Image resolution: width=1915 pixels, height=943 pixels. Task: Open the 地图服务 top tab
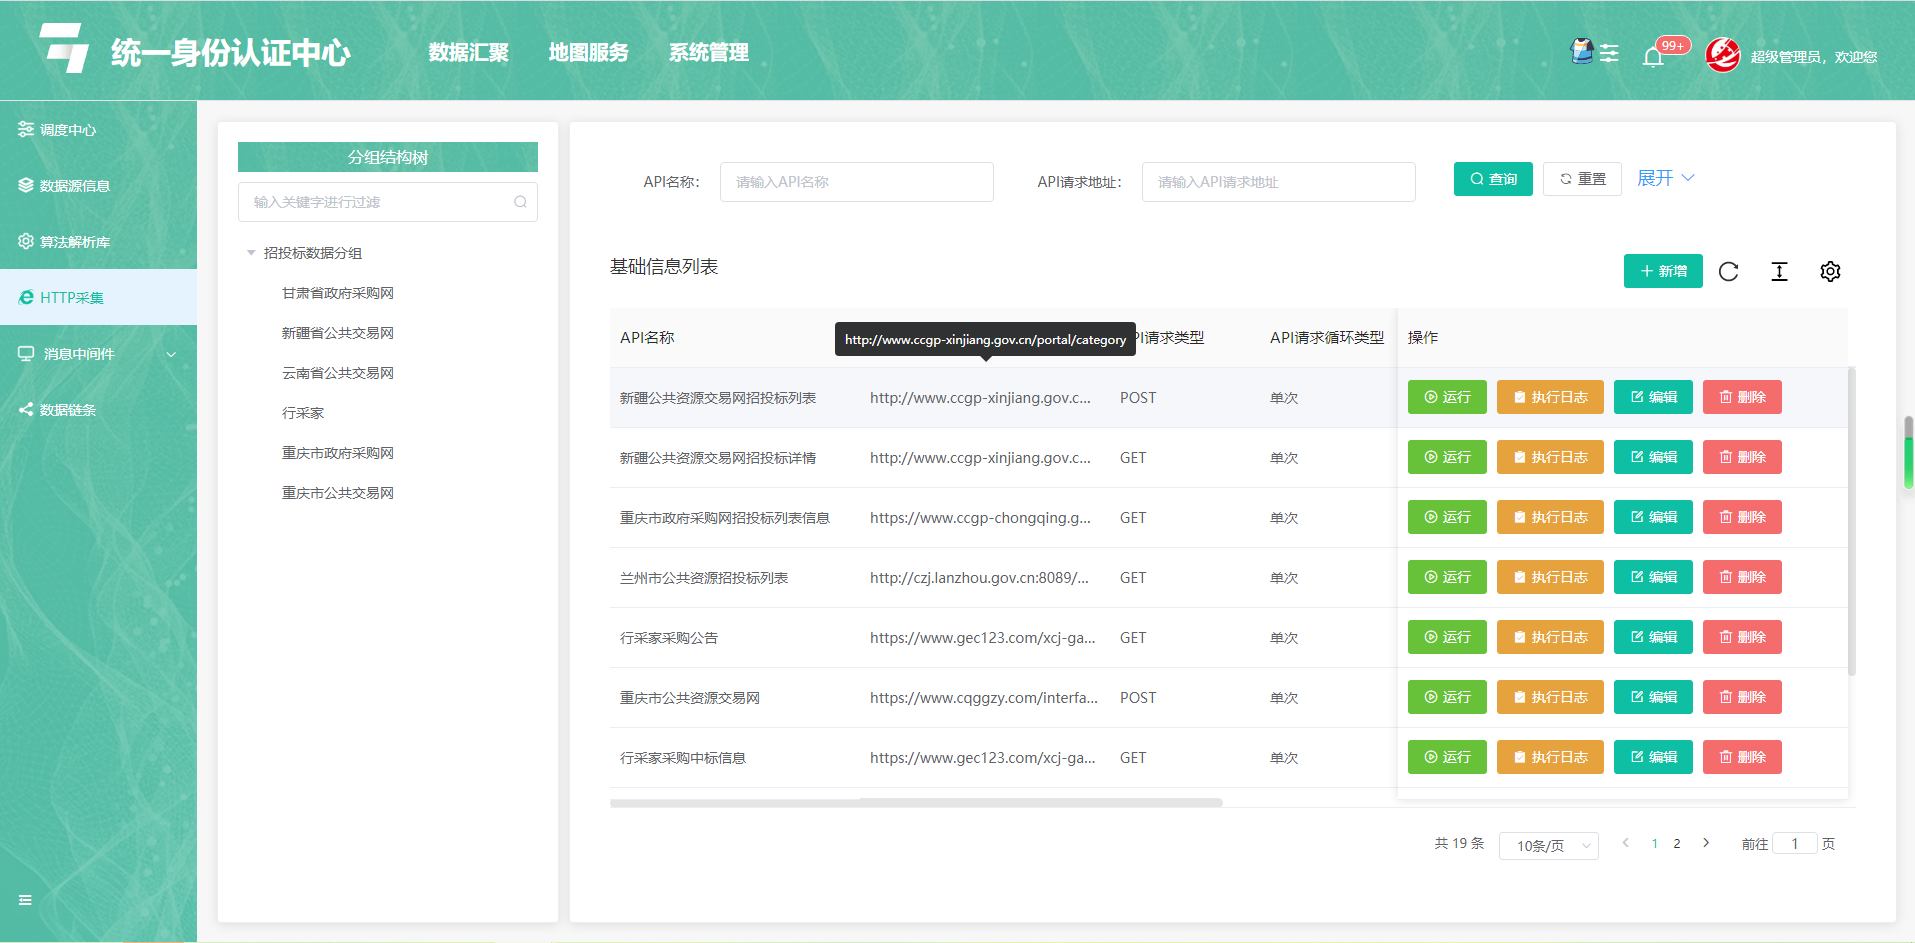(x=589, y=53)
